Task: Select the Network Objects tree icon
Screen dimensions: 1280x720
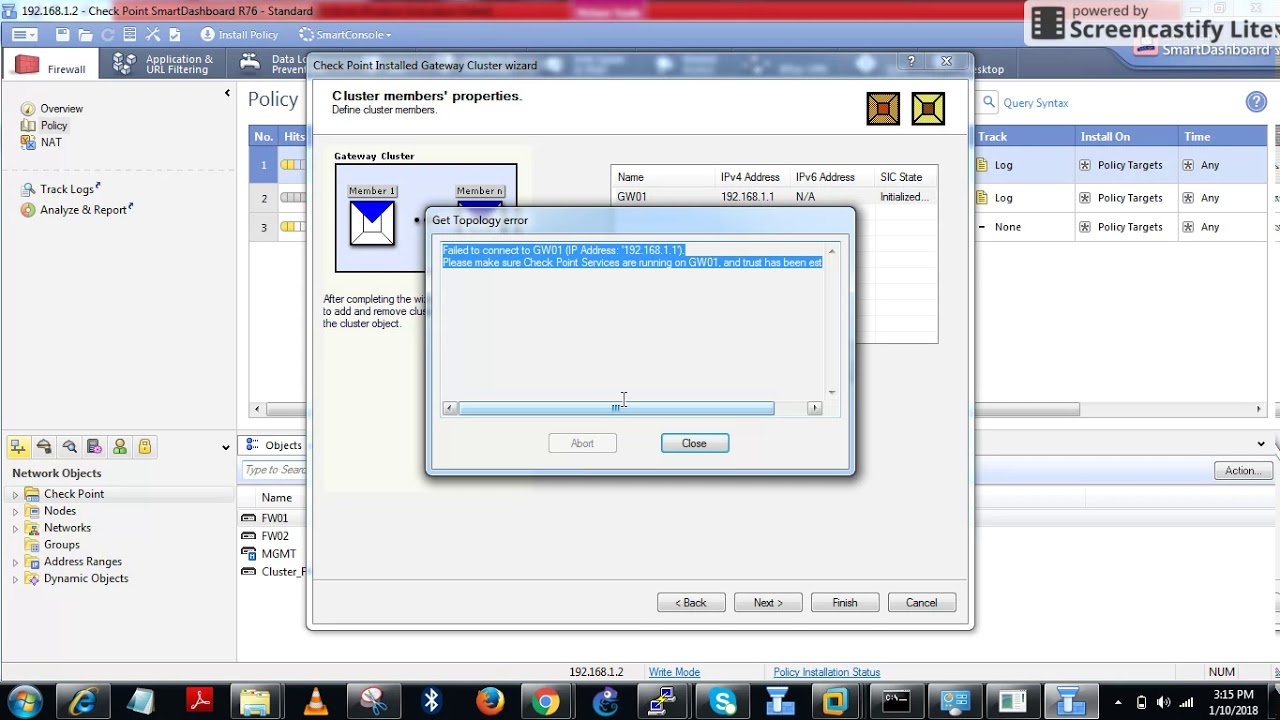Action: pos(18,447)
